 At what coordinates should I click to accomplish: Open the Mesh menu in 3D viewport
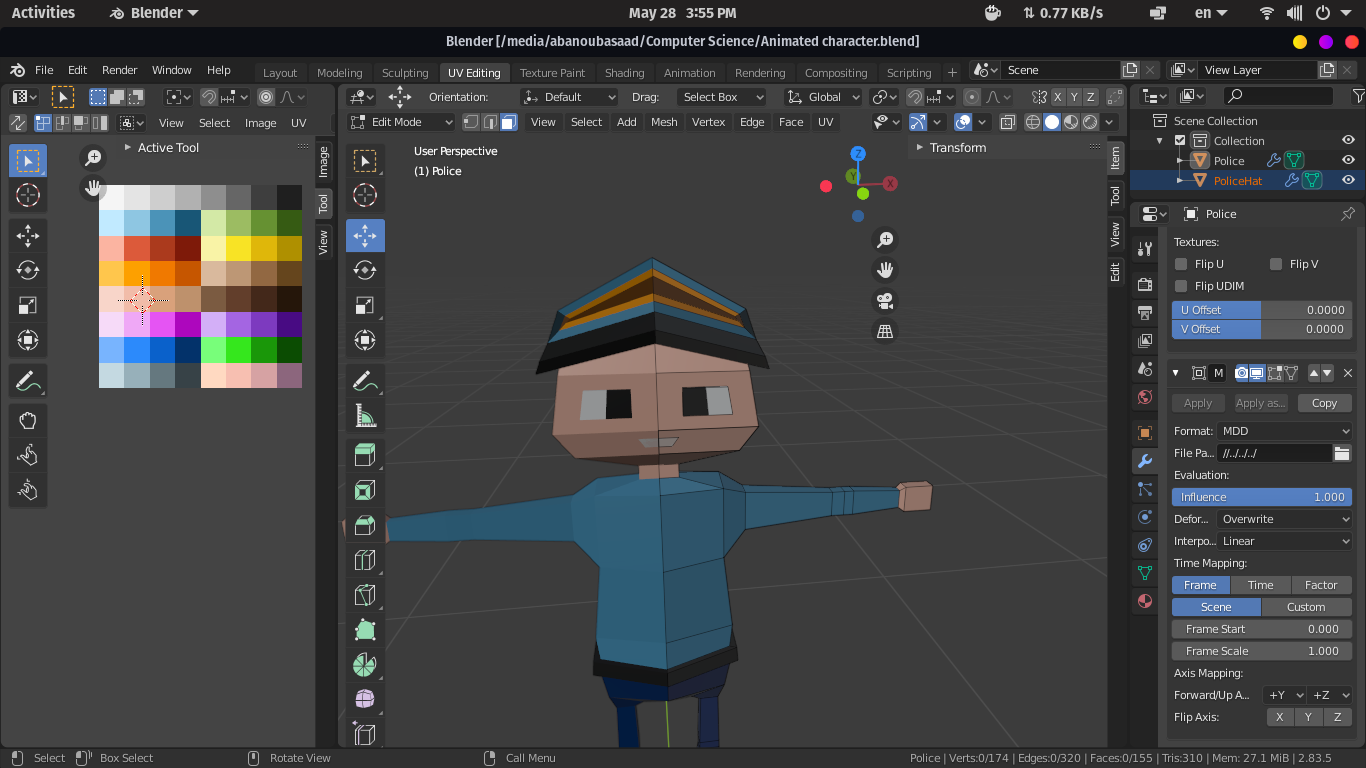[664, 122]
